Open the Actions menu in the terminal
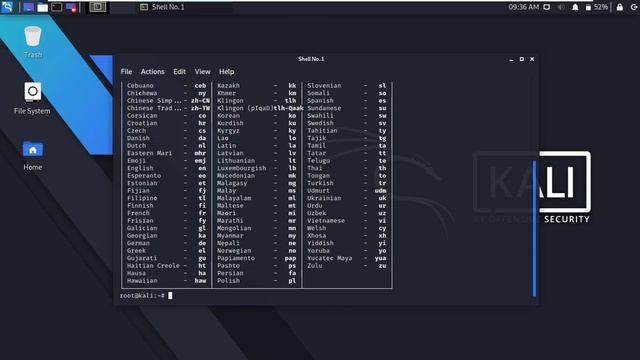 click(152, 71)
